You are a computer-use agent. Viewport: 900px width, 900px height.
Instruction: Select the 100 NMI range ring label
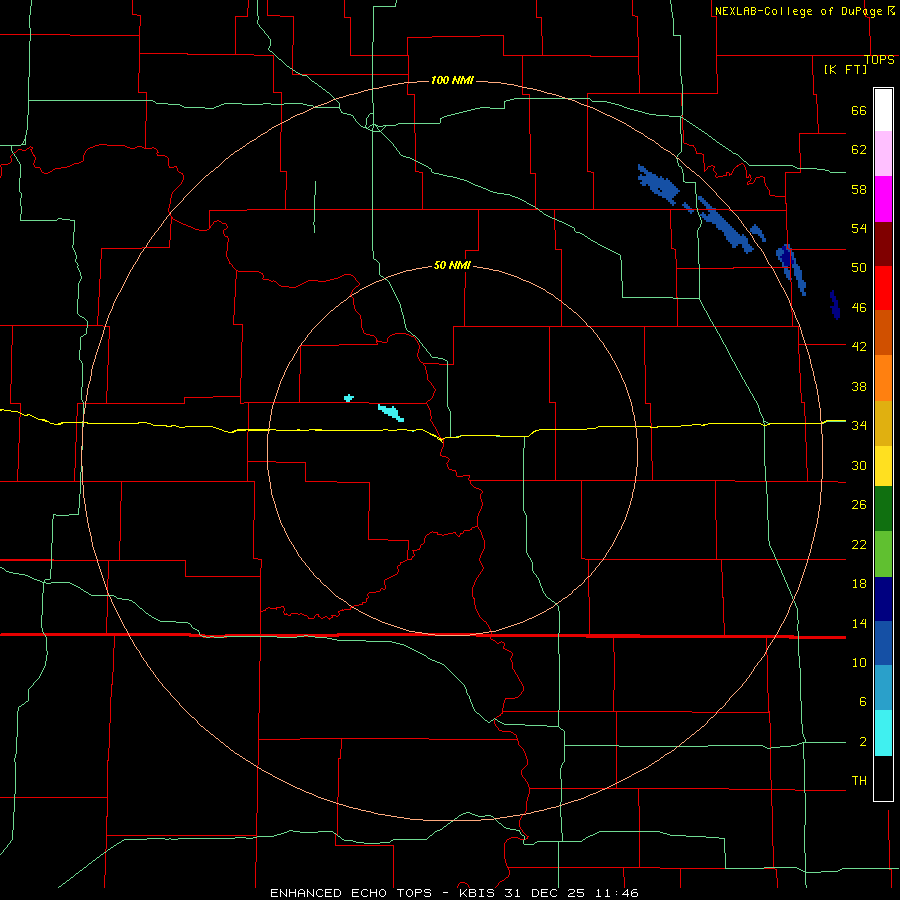pyautogui.click(x=452, y=80)
